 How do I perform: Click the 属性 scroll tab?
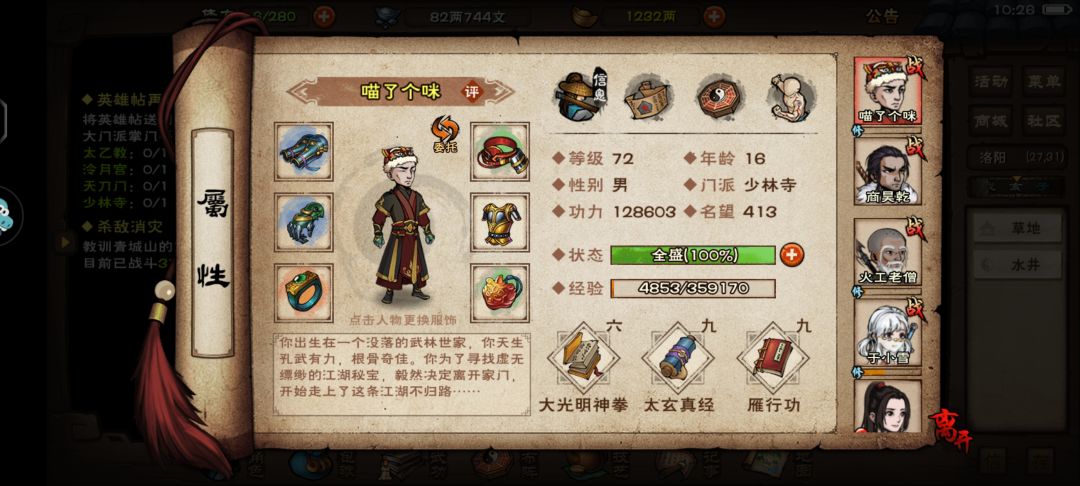click(x=212, y=242)
